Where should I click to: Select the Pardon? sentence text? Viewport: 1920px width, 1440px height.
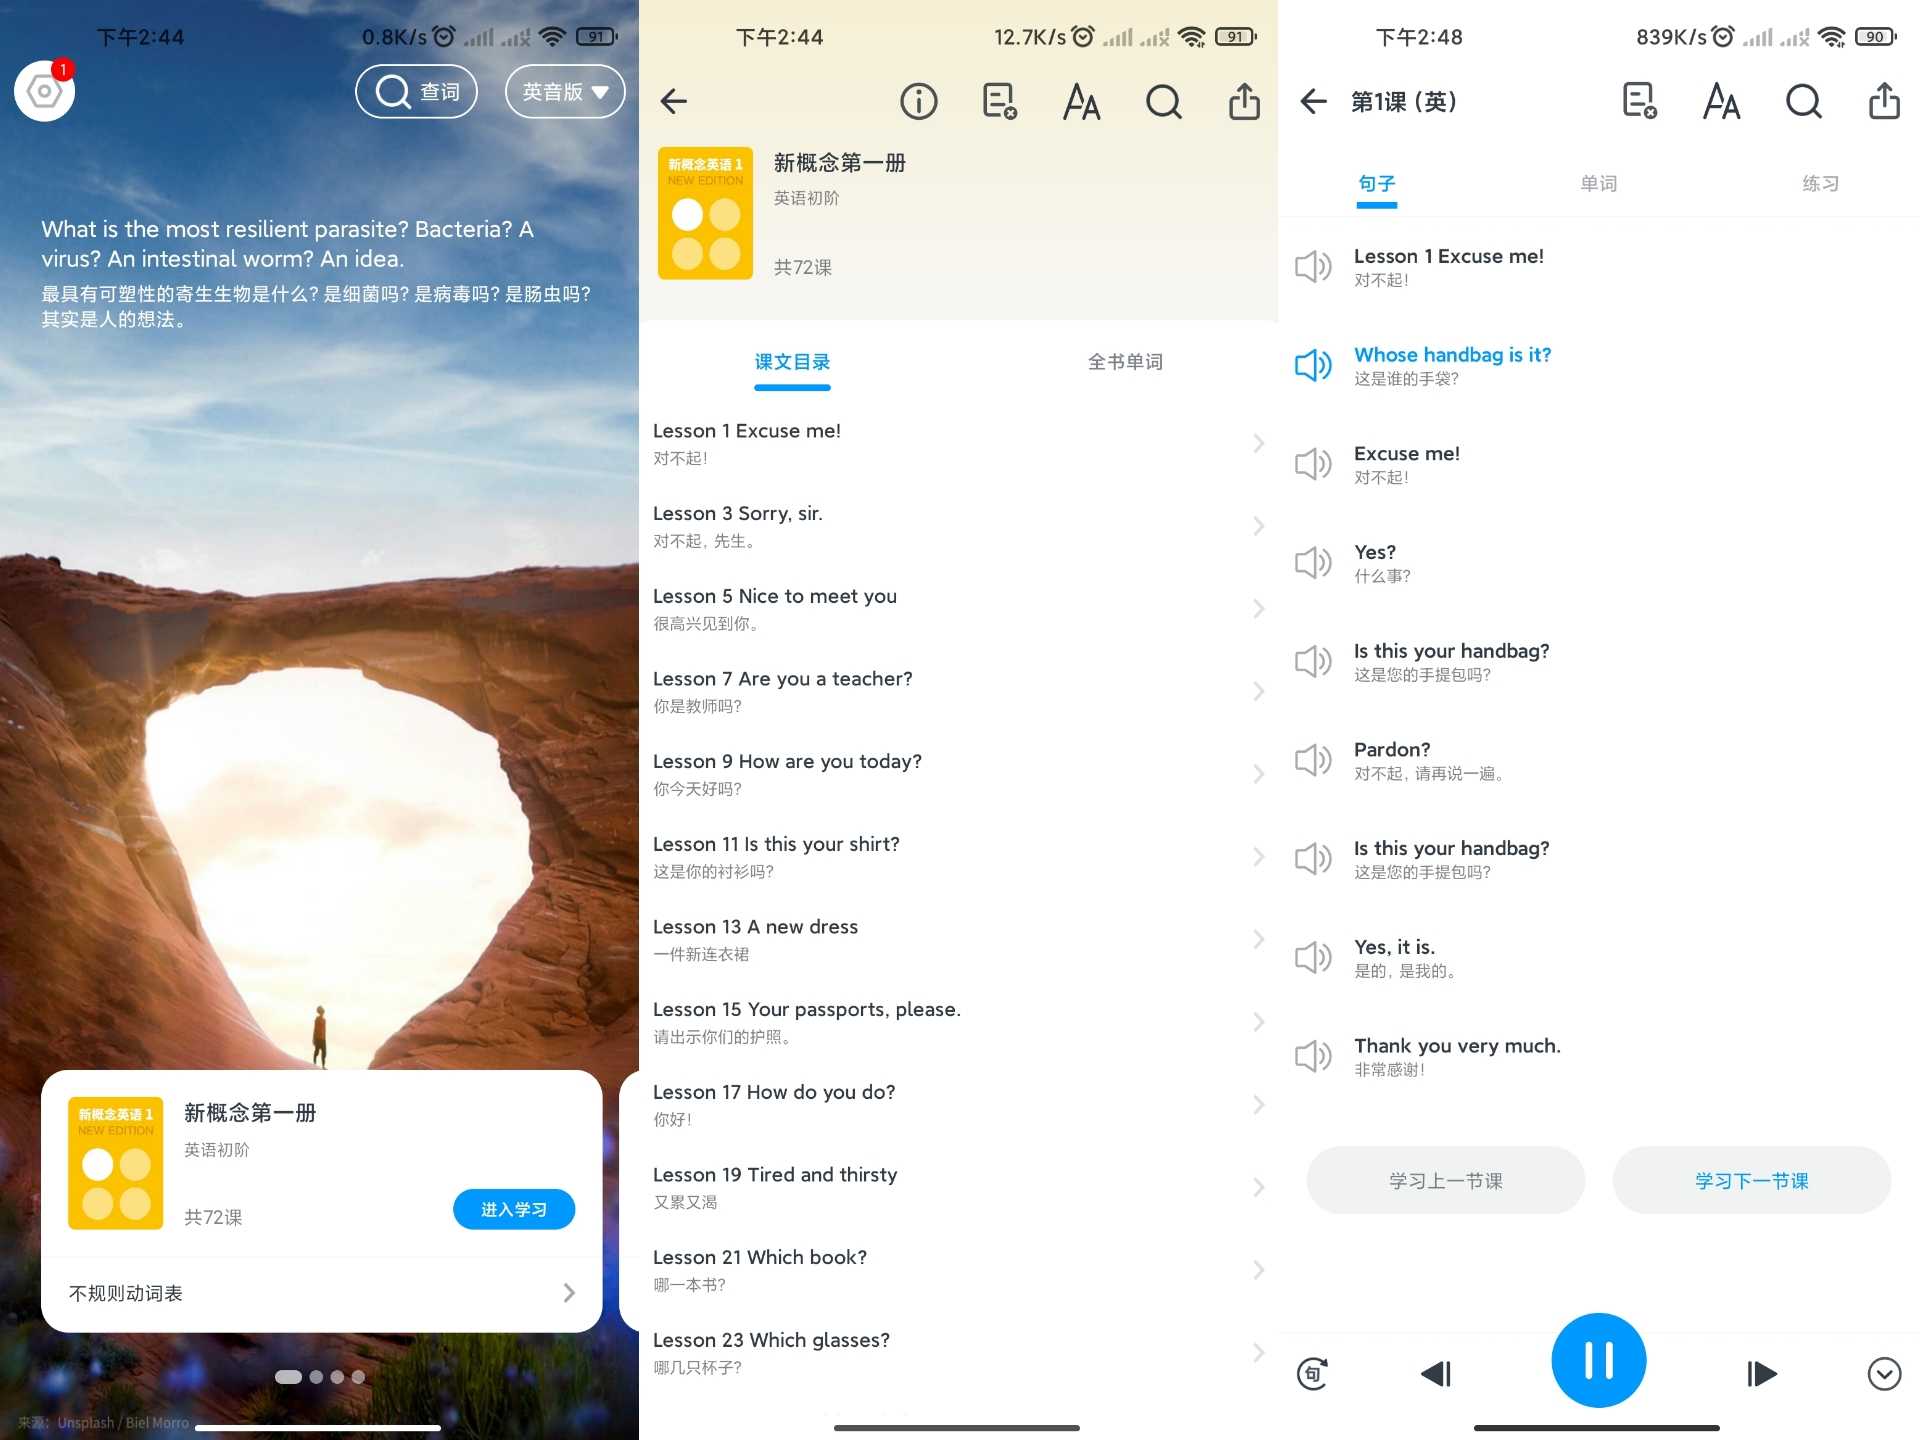pos(1392,749)
